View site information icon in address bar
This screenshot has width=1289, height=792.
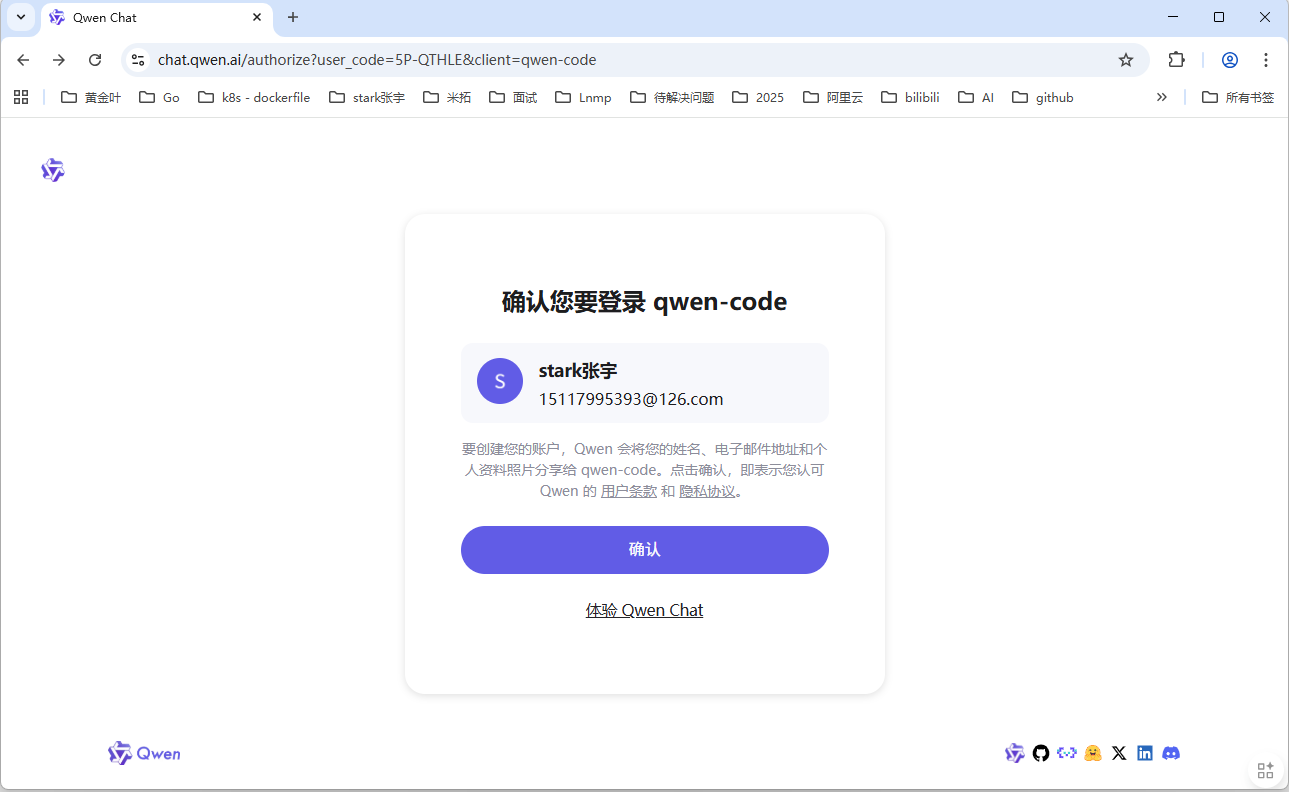coord(138,60)
